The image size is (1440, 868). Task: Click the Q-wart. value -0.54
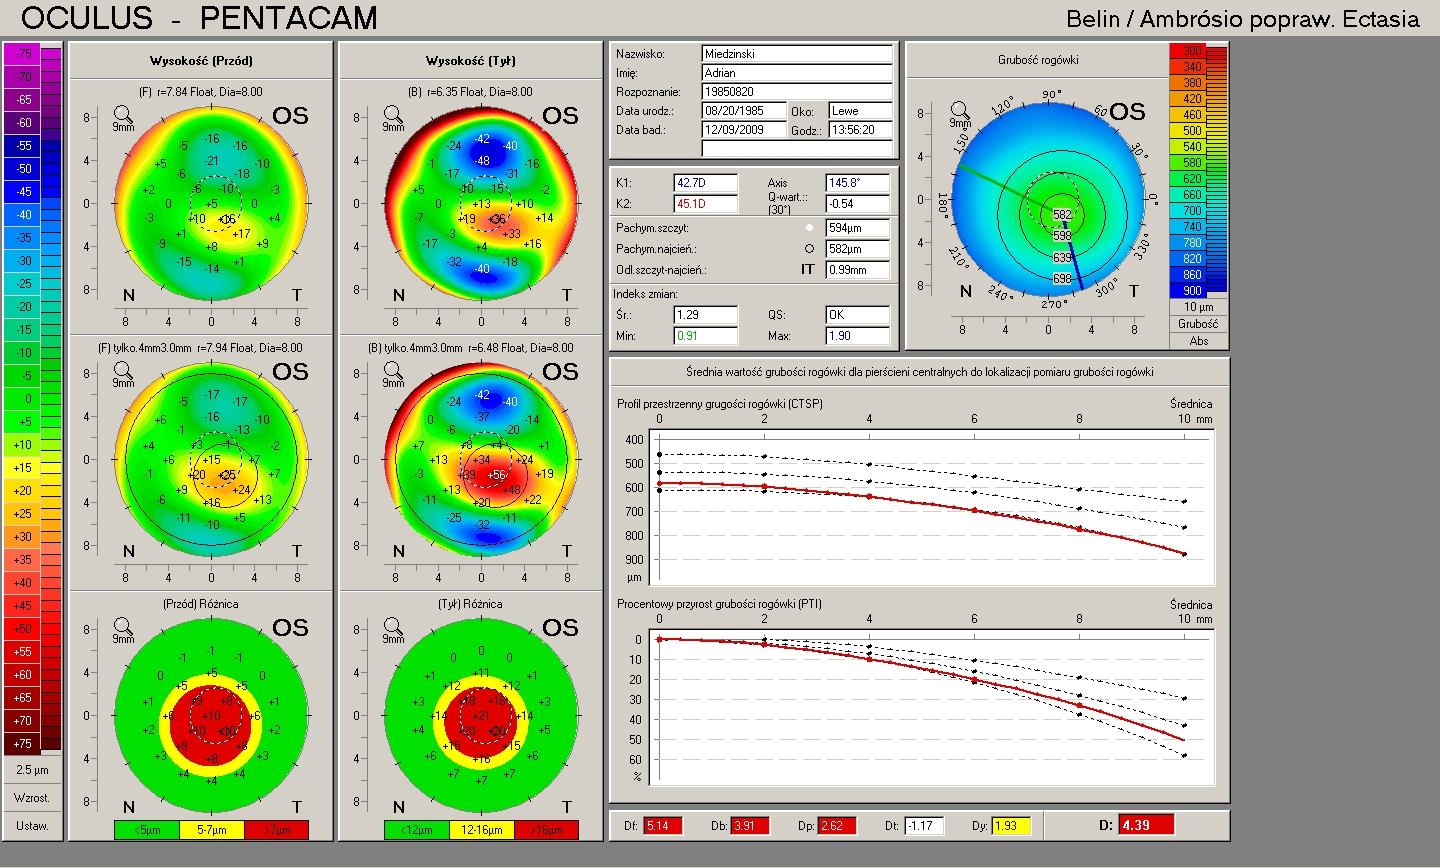coord(858,204)
